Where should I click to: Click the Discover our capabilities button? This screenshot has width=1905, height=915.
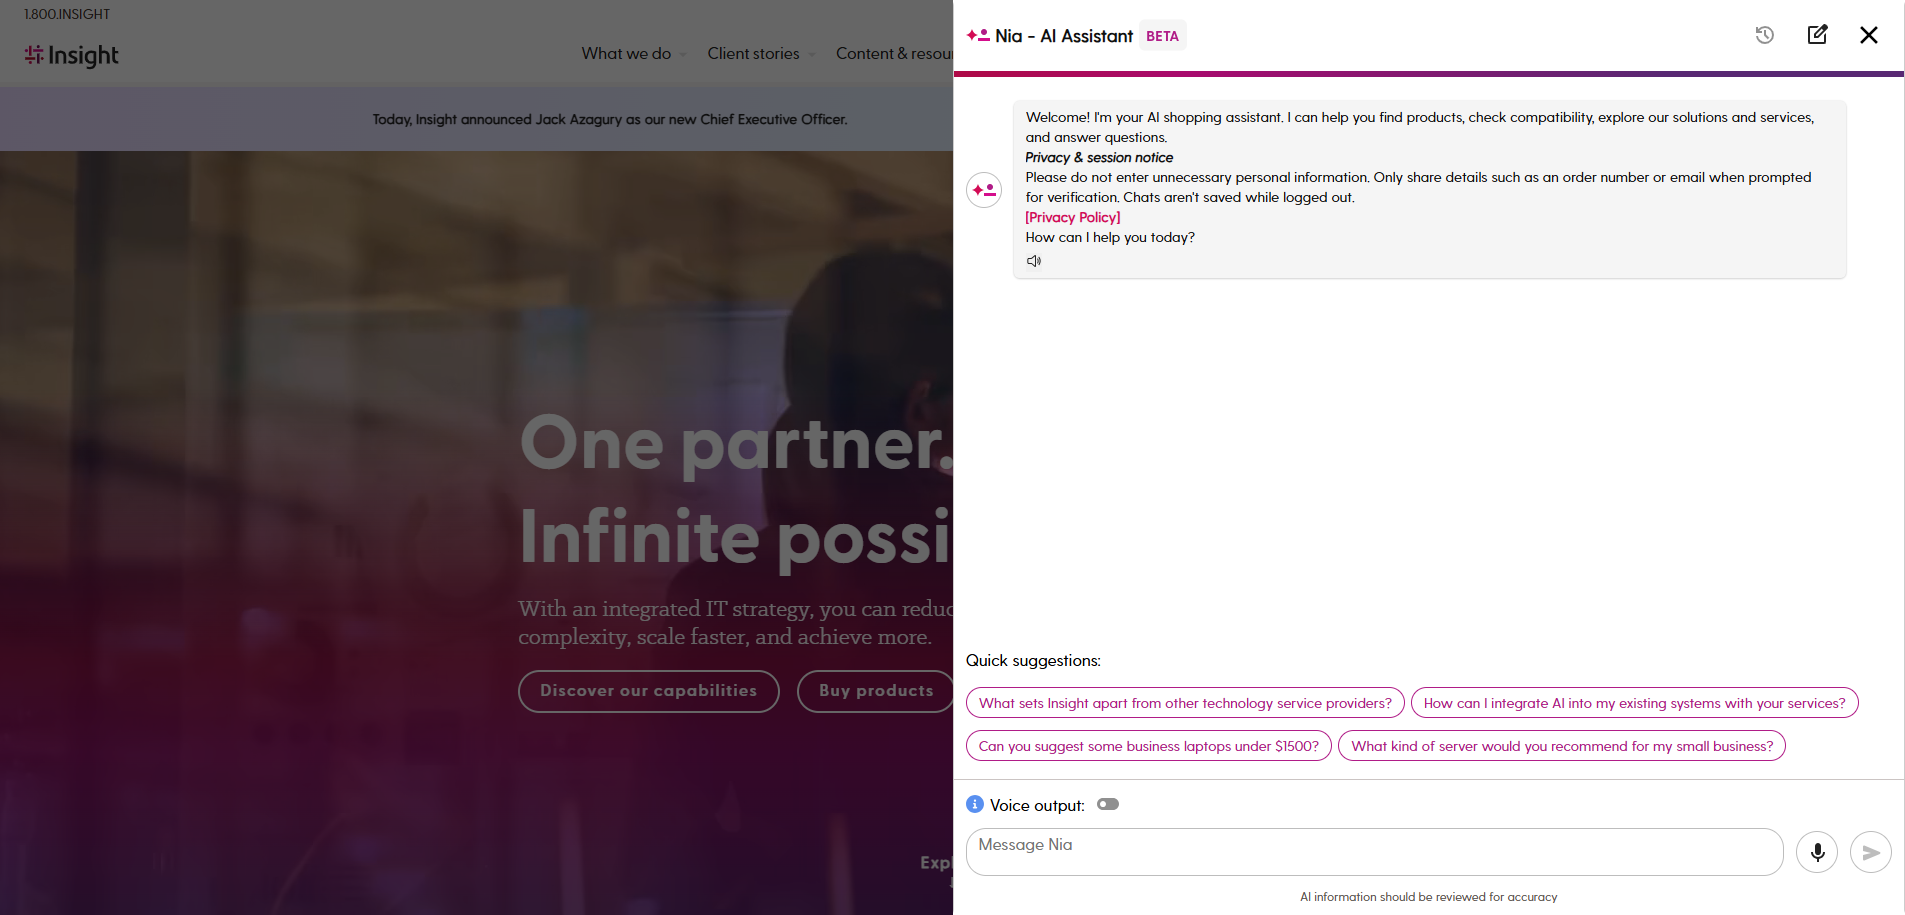648,691
